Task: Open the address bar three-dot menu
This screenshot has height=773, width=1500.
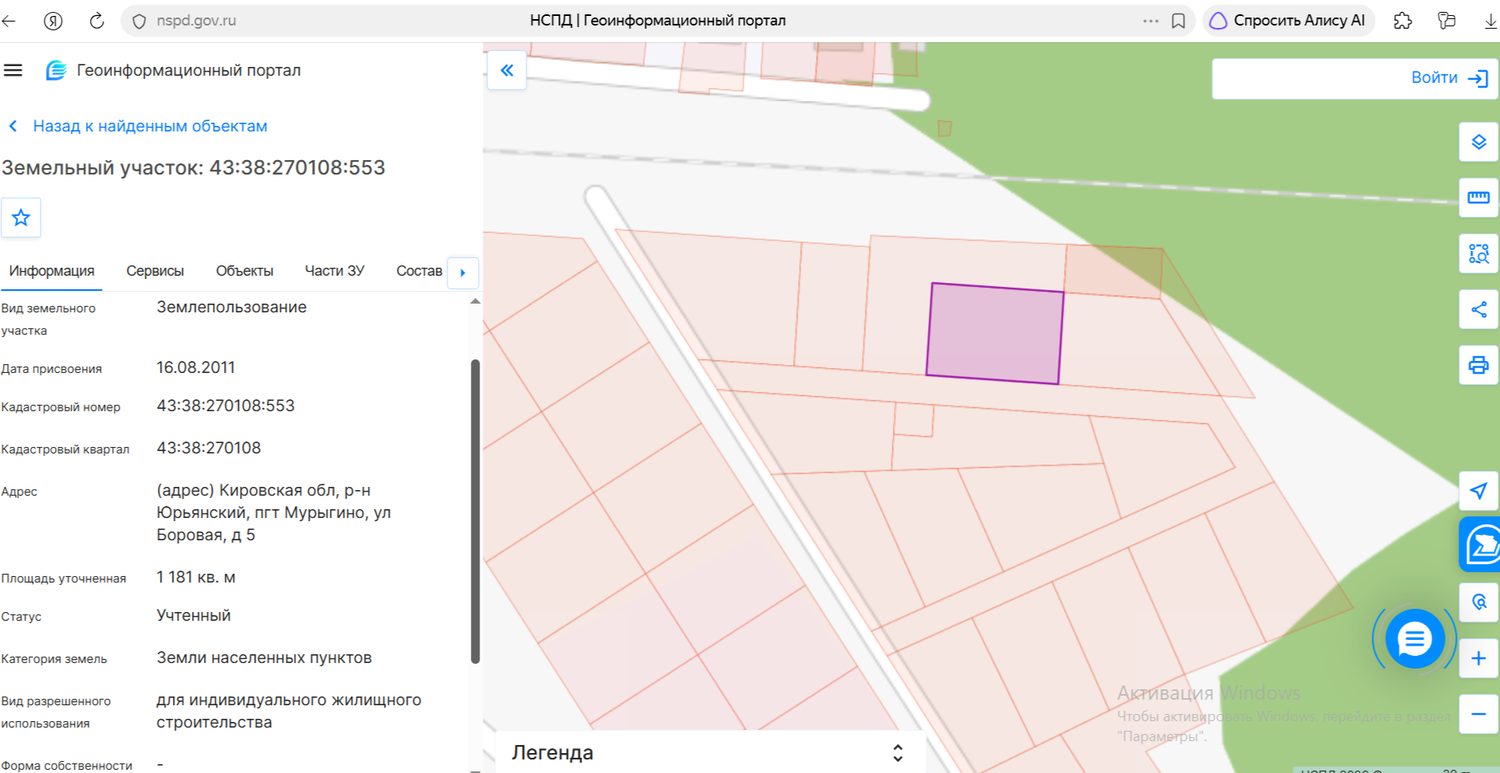Action: (1152, 20)
